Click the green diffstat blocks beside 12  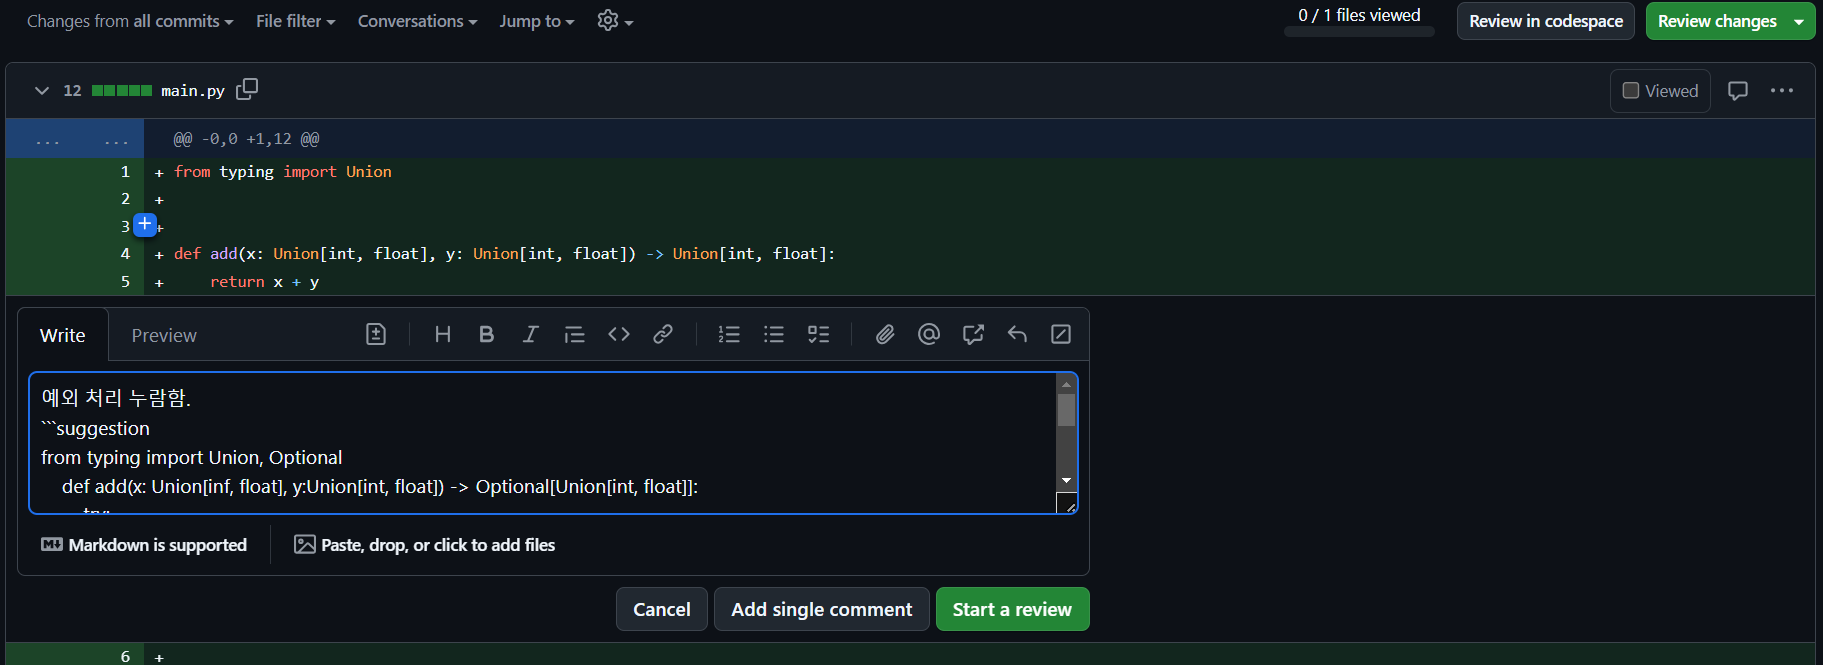pyautogui.click(x=122, y=90)
